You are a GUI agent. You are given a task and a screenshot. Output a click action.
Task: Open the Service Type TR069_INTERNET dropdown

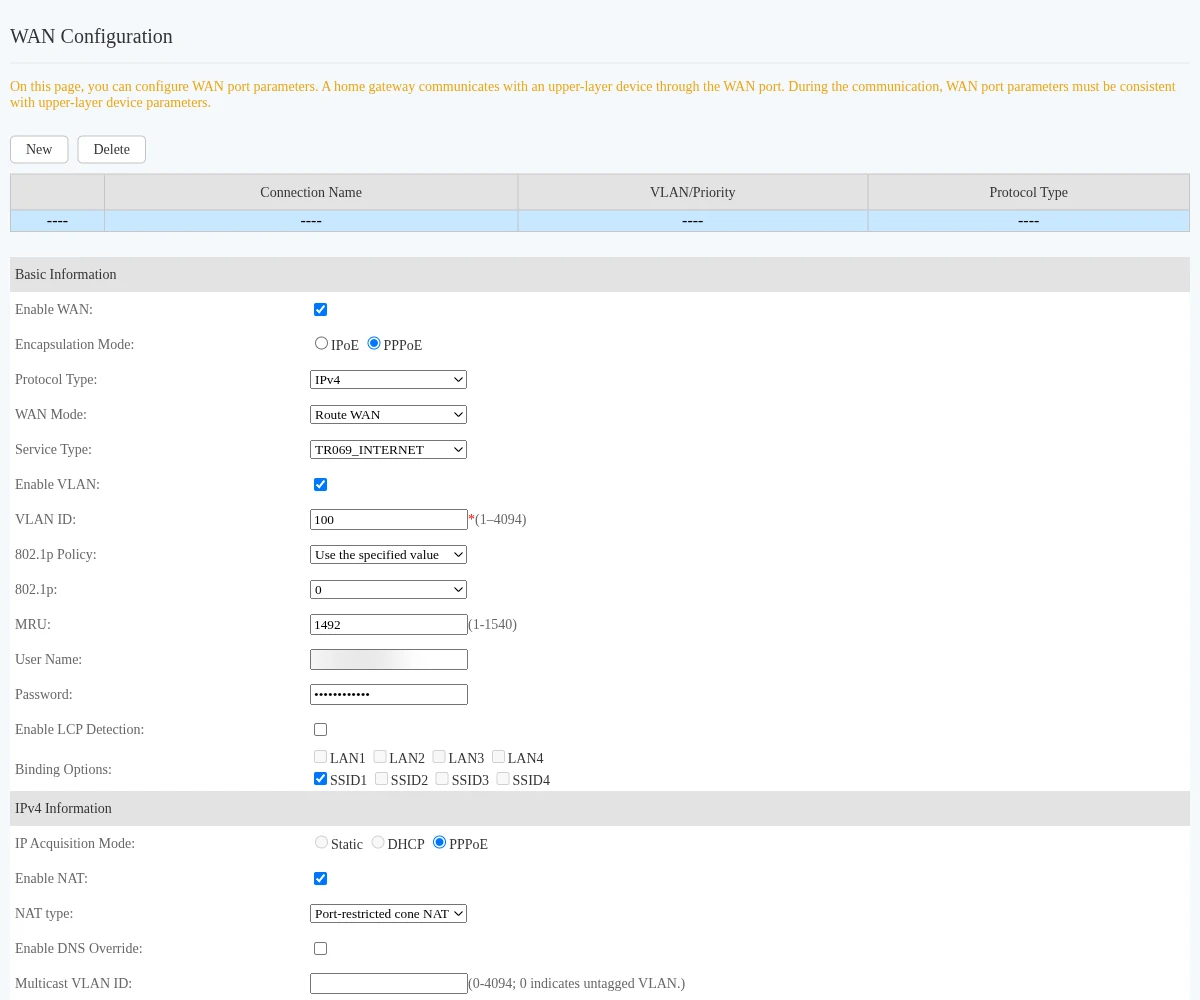pyautogui.click(x=388, y=449)
